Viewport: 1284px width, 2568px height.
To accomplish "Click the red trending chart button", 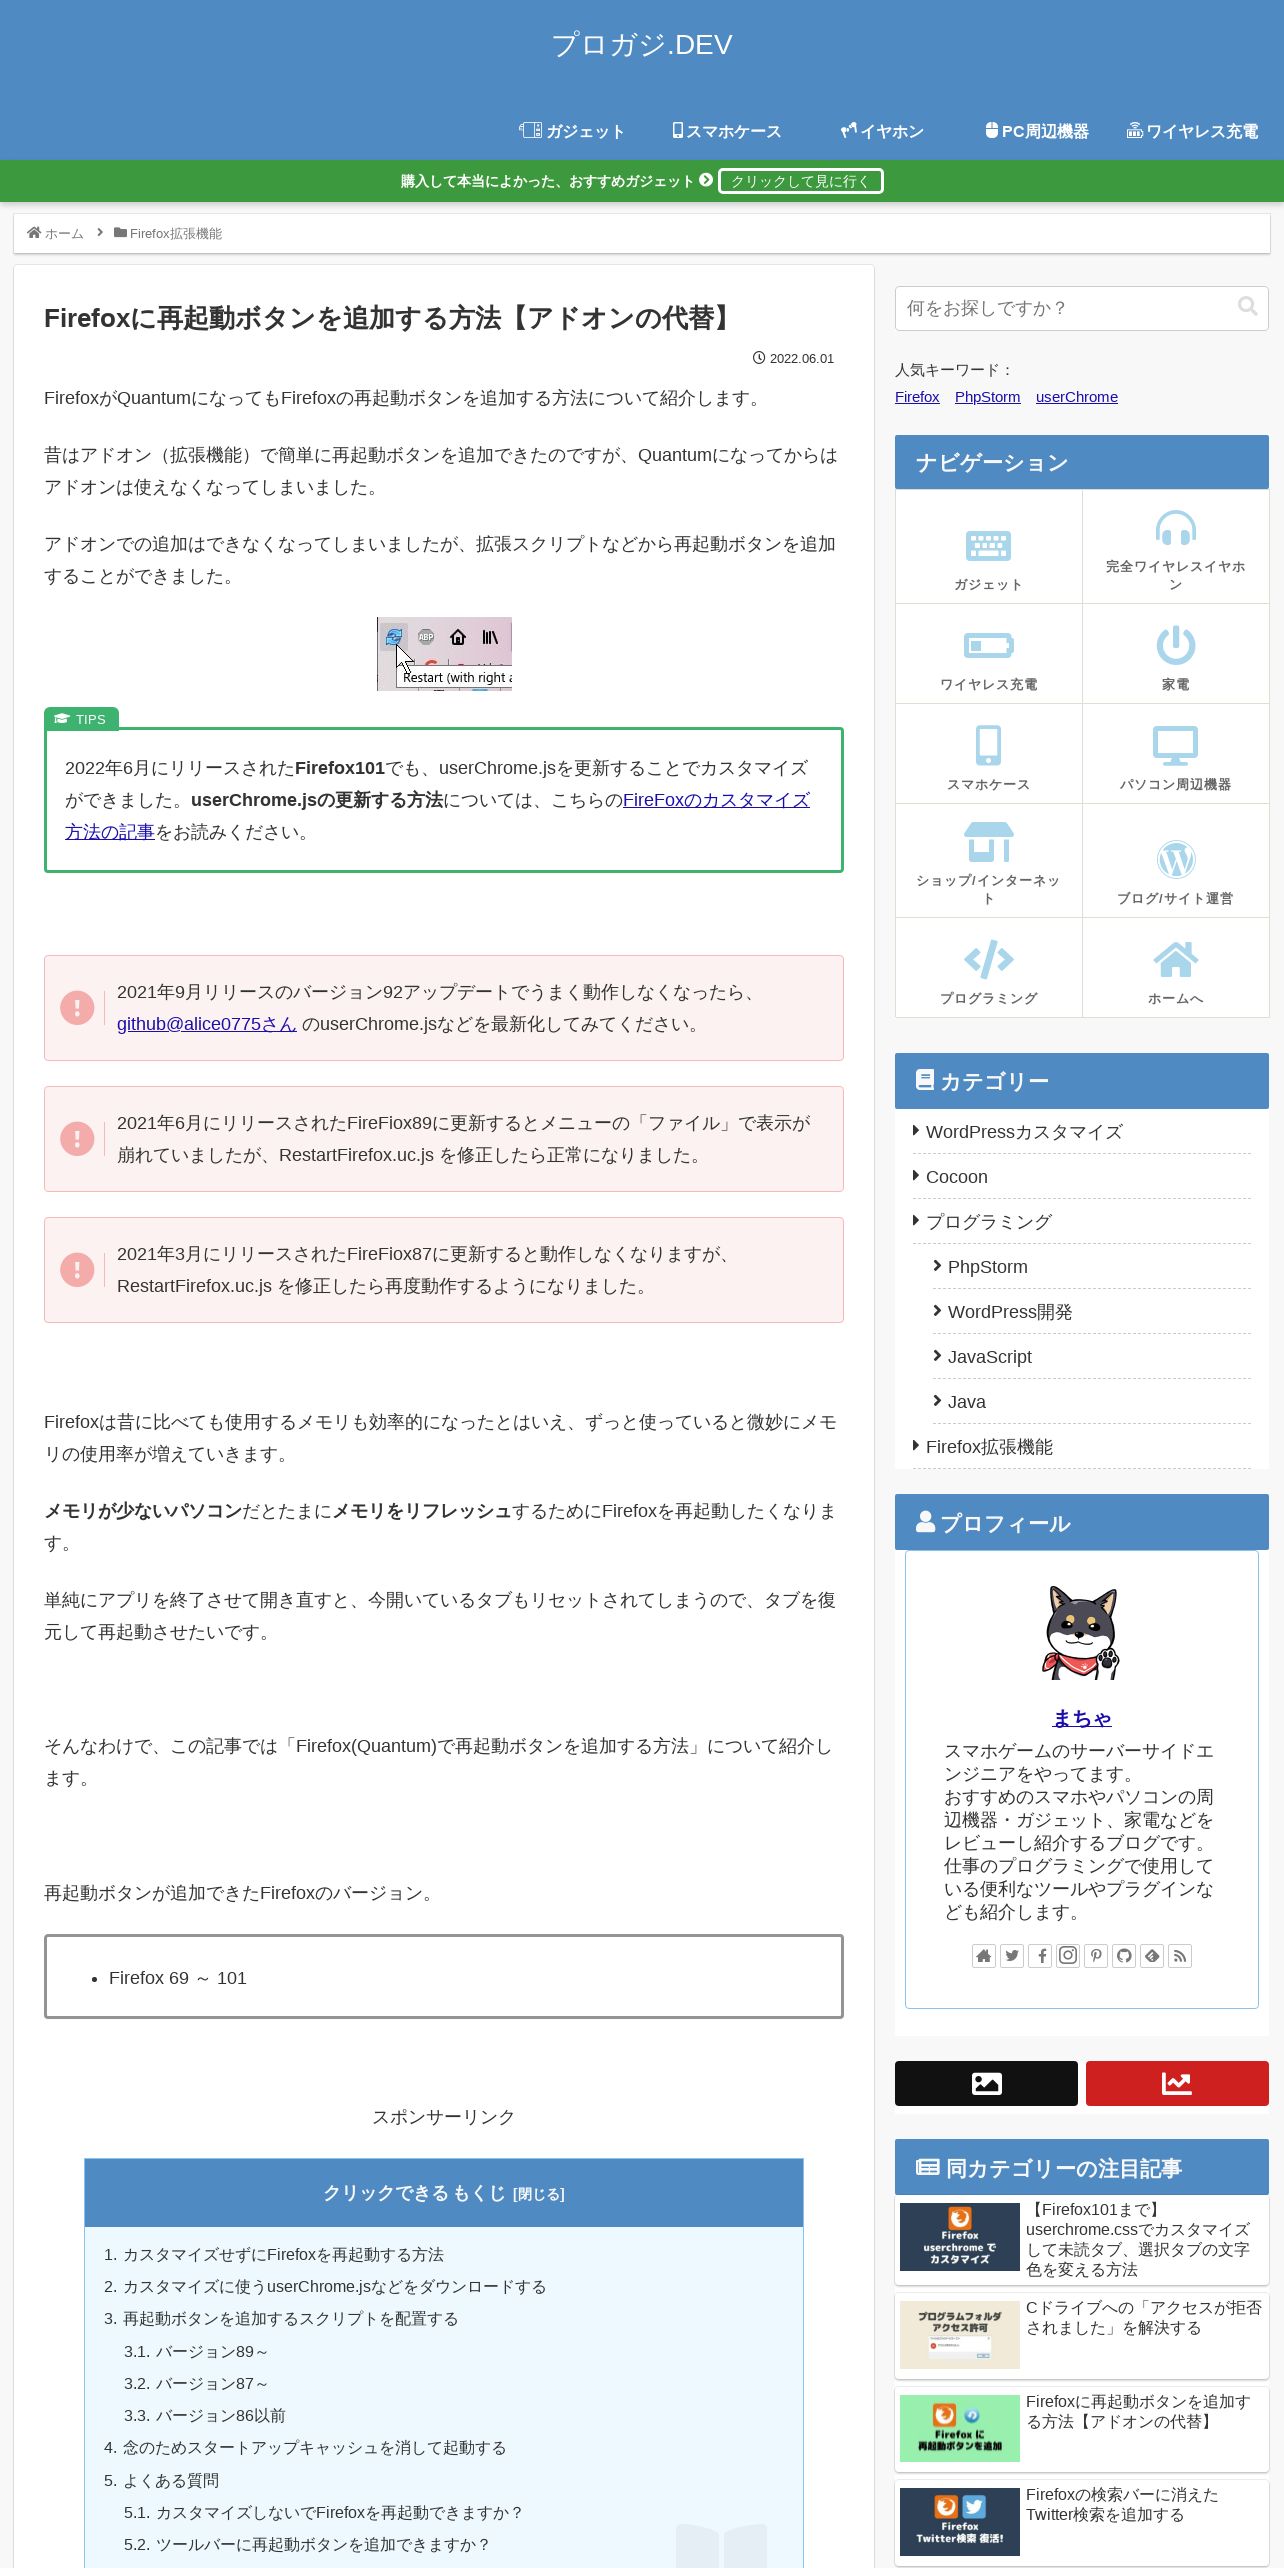I will pos(1177,2083).
